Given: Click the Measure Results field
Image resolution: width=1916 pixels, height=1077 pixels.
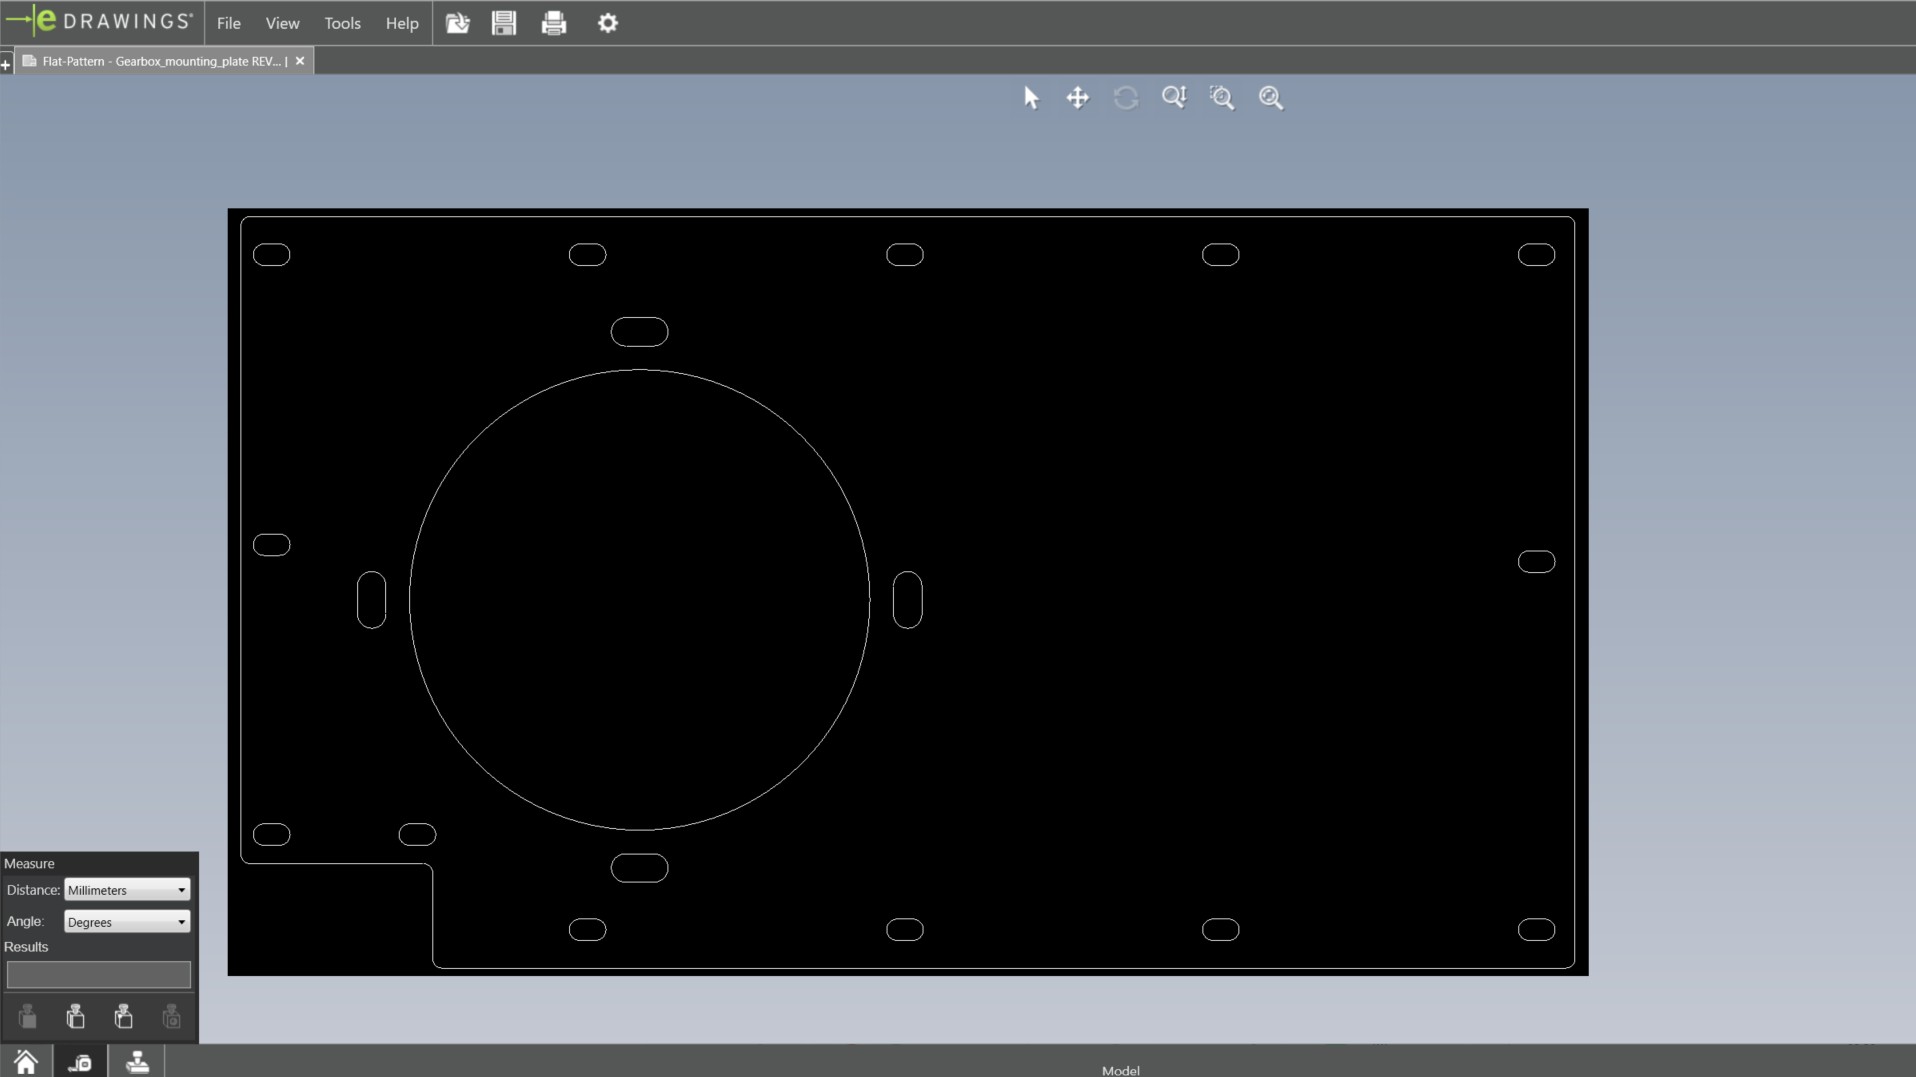Looking at the screenshot, I should [x=98, y=975].
